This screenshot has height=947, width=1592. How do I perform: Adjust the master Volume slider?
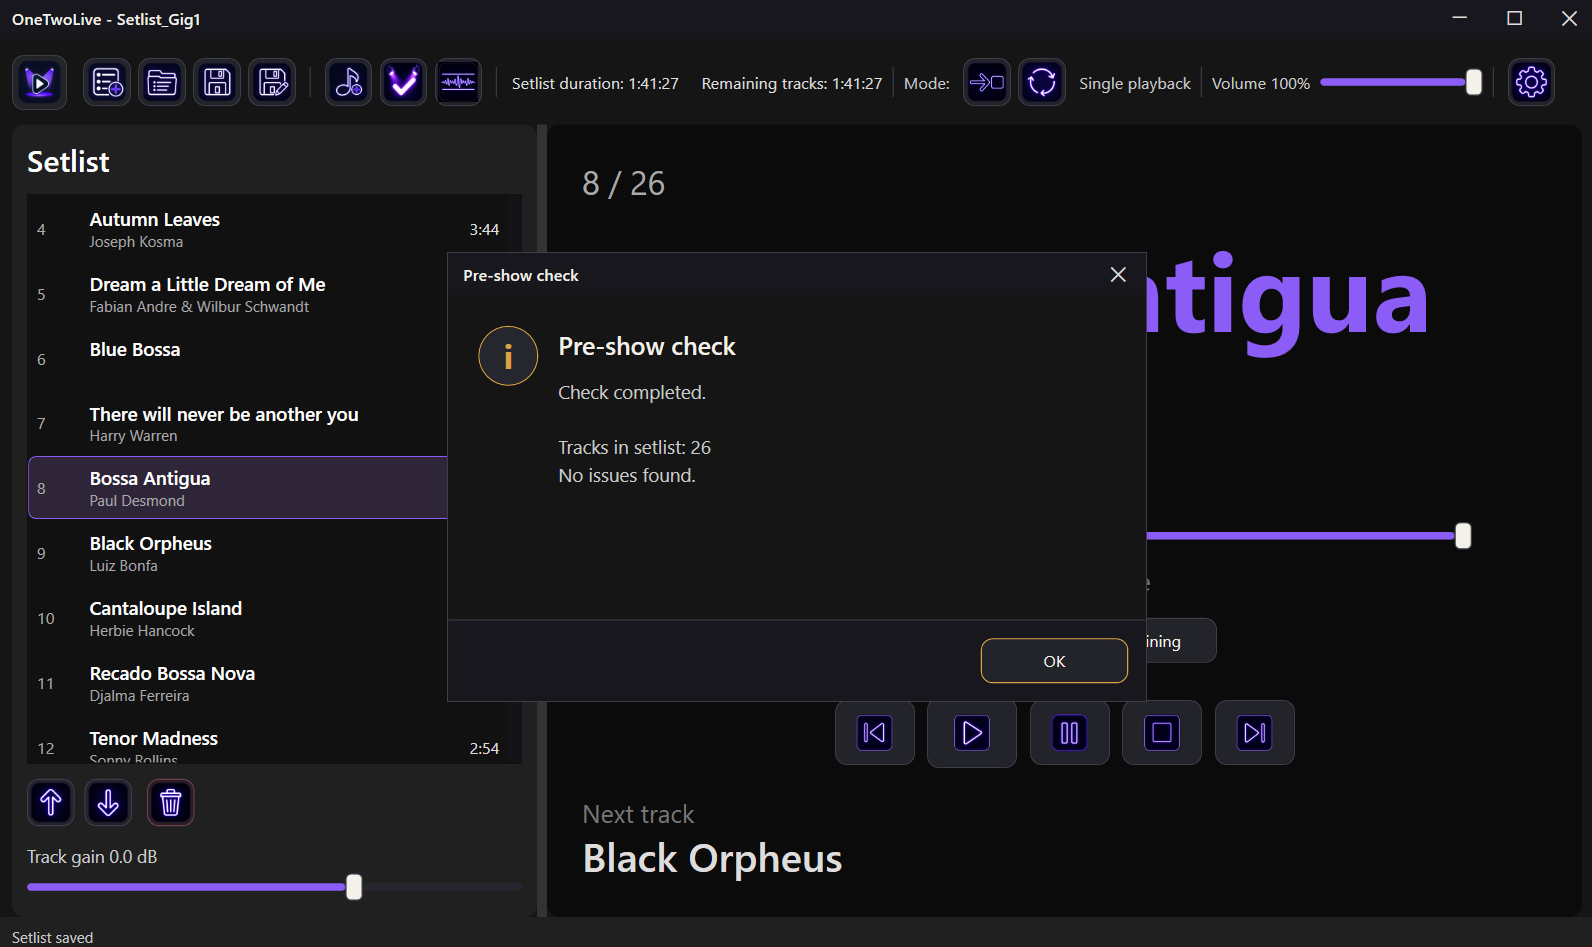(1400, 83)
